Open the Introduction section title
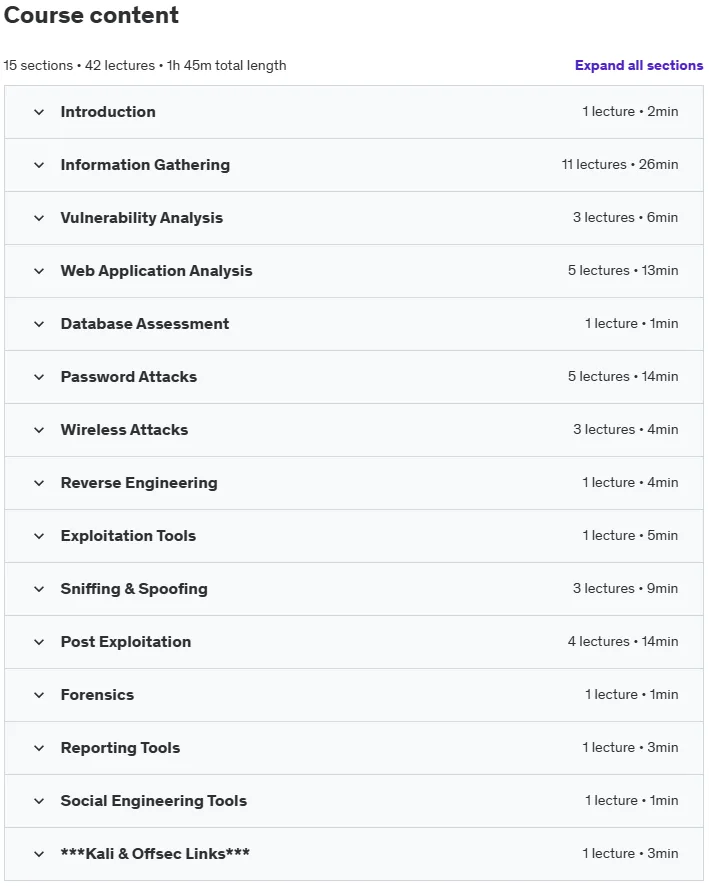Viewport: 709px width, 886px height. click(108, 112)
